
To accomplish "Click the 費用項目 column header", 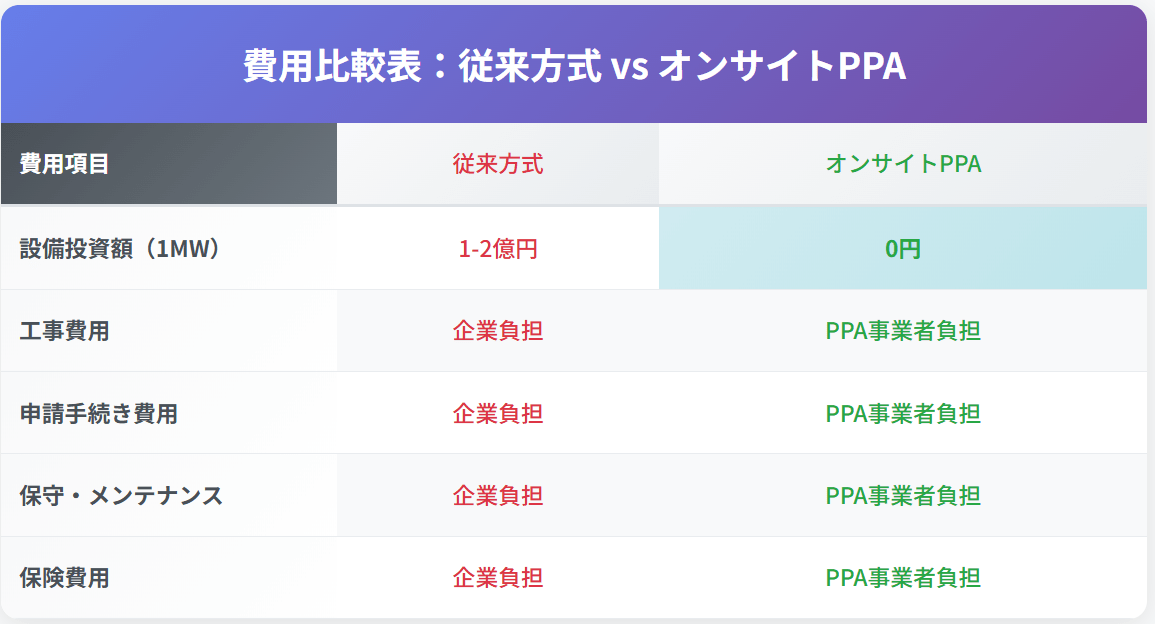I will click(65, 164).
